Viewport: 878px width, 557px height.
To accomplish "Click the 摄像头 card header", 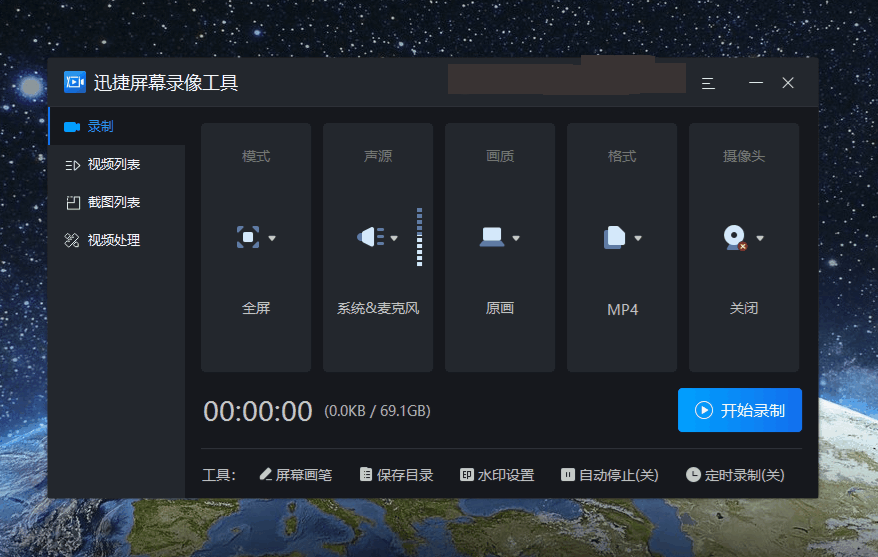I will 744,156.
